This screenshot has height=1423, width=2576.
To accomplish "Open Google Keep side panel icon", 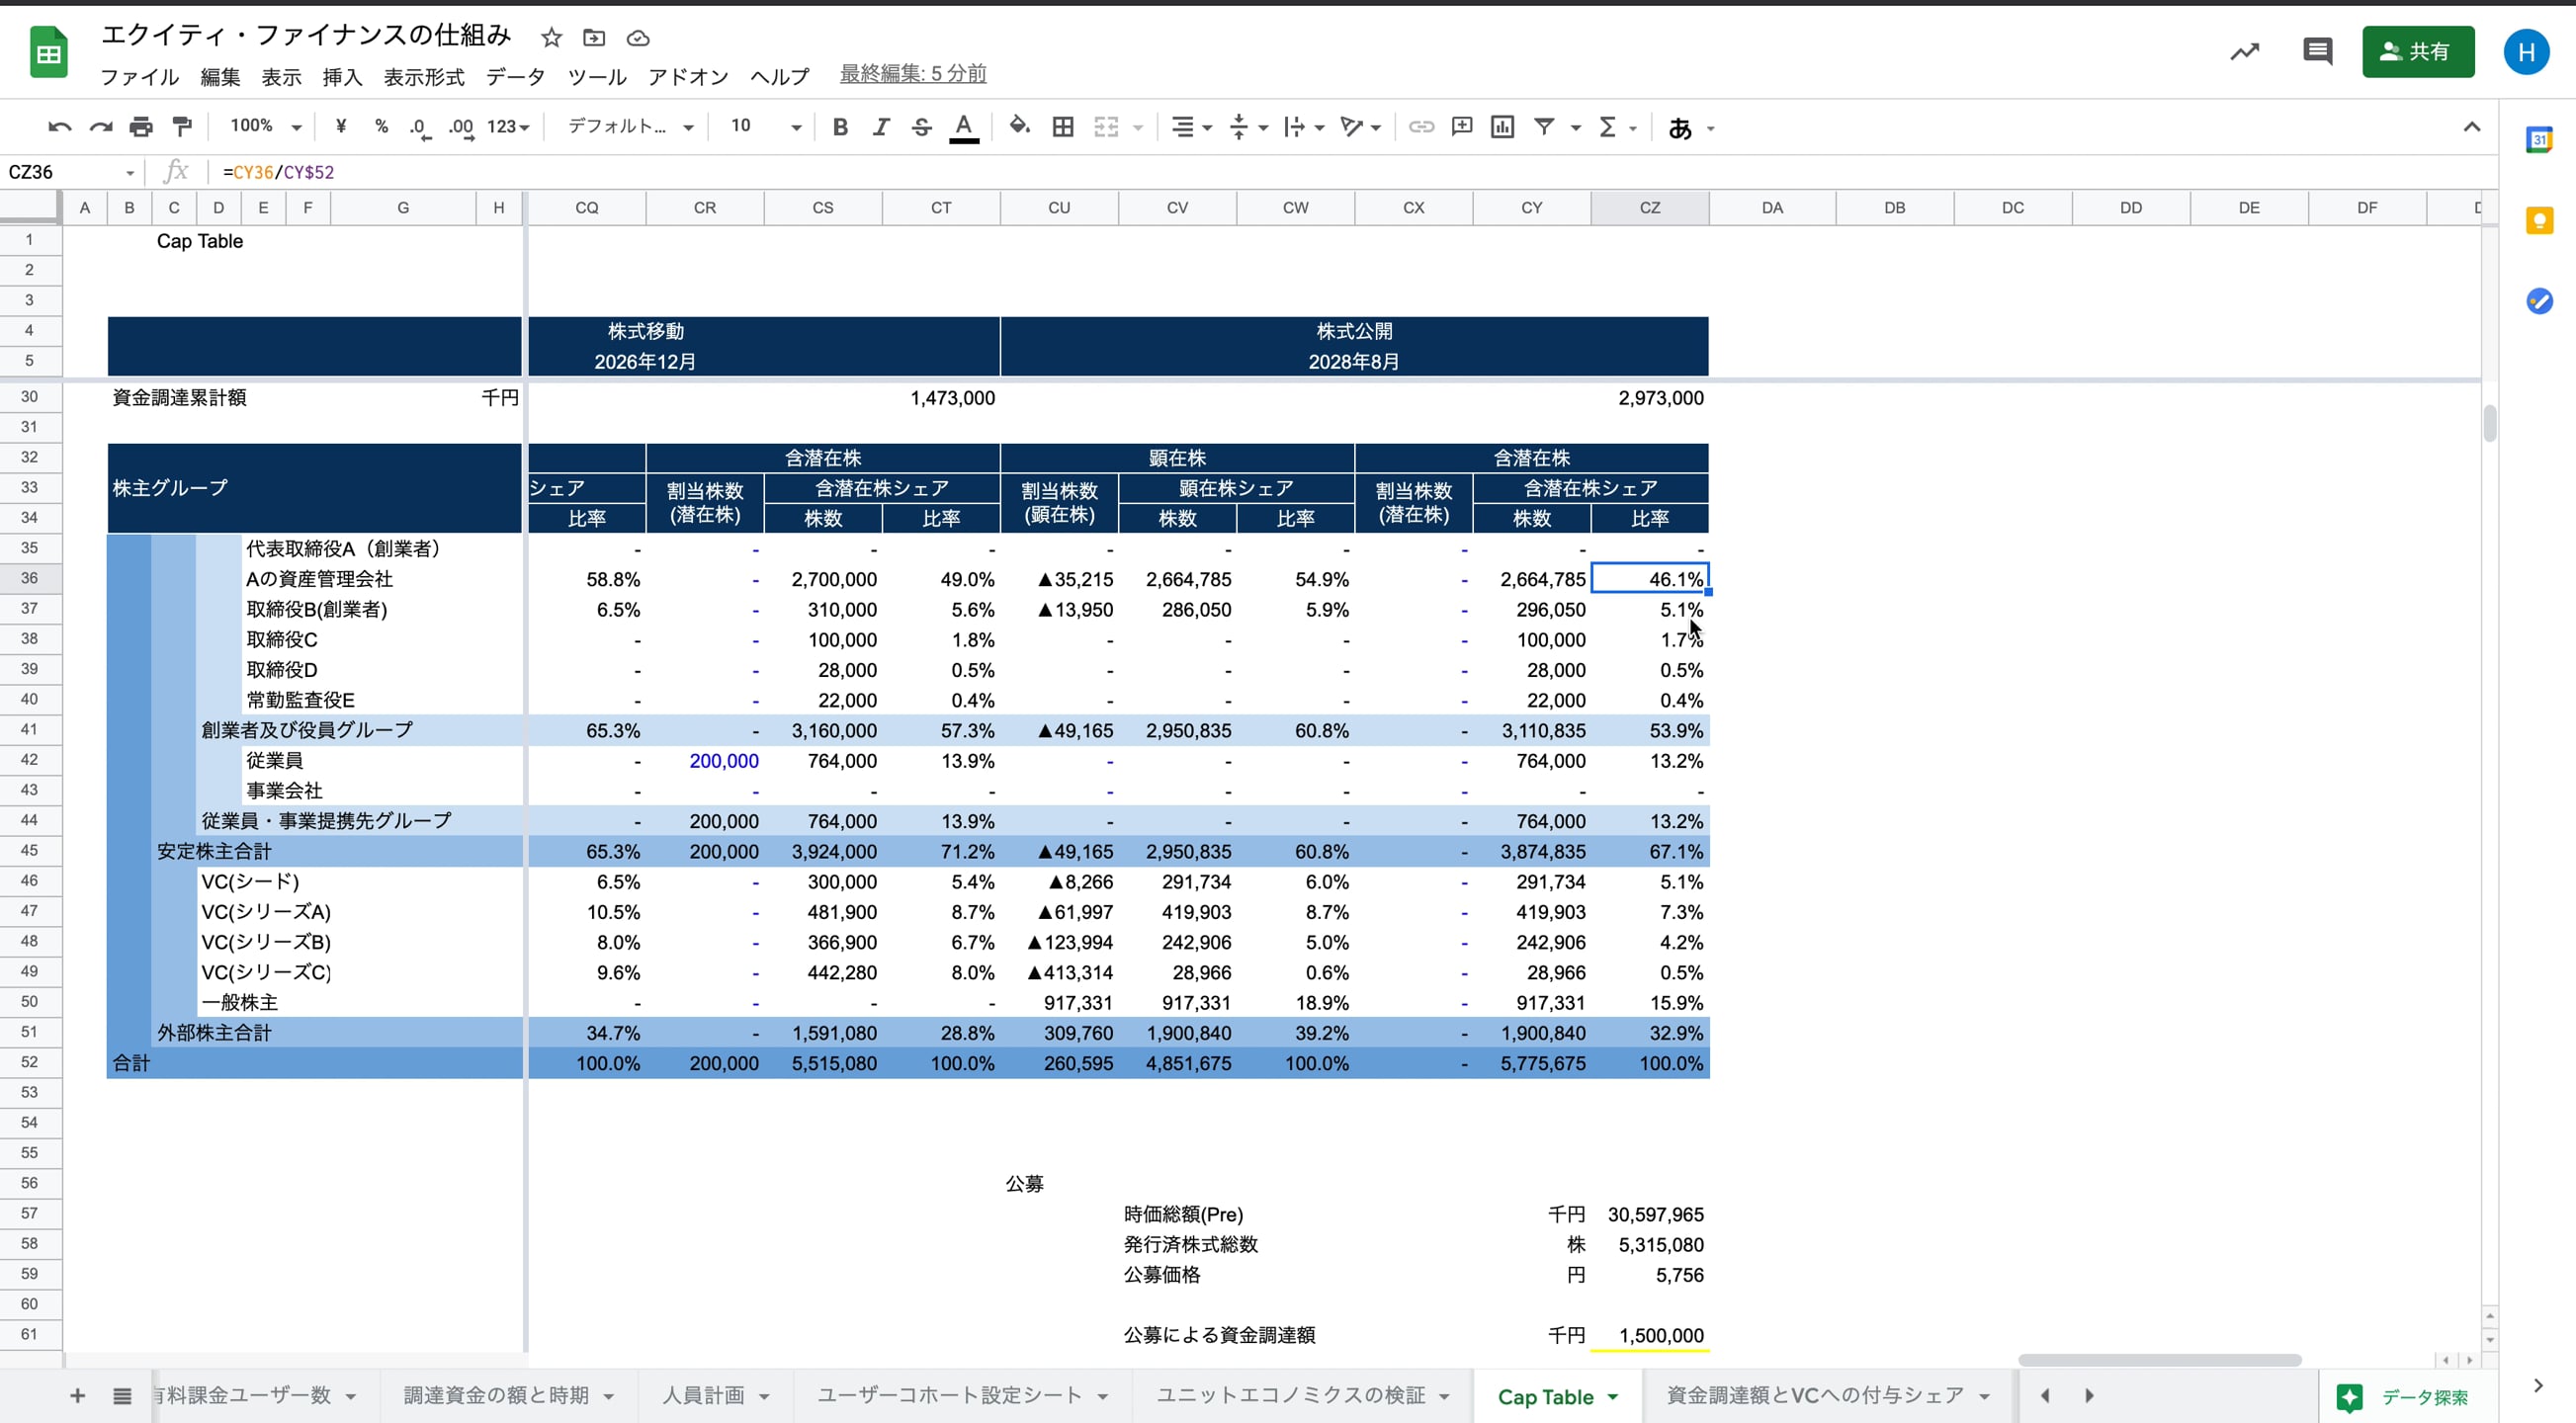I will click(x=2539, y=221).
